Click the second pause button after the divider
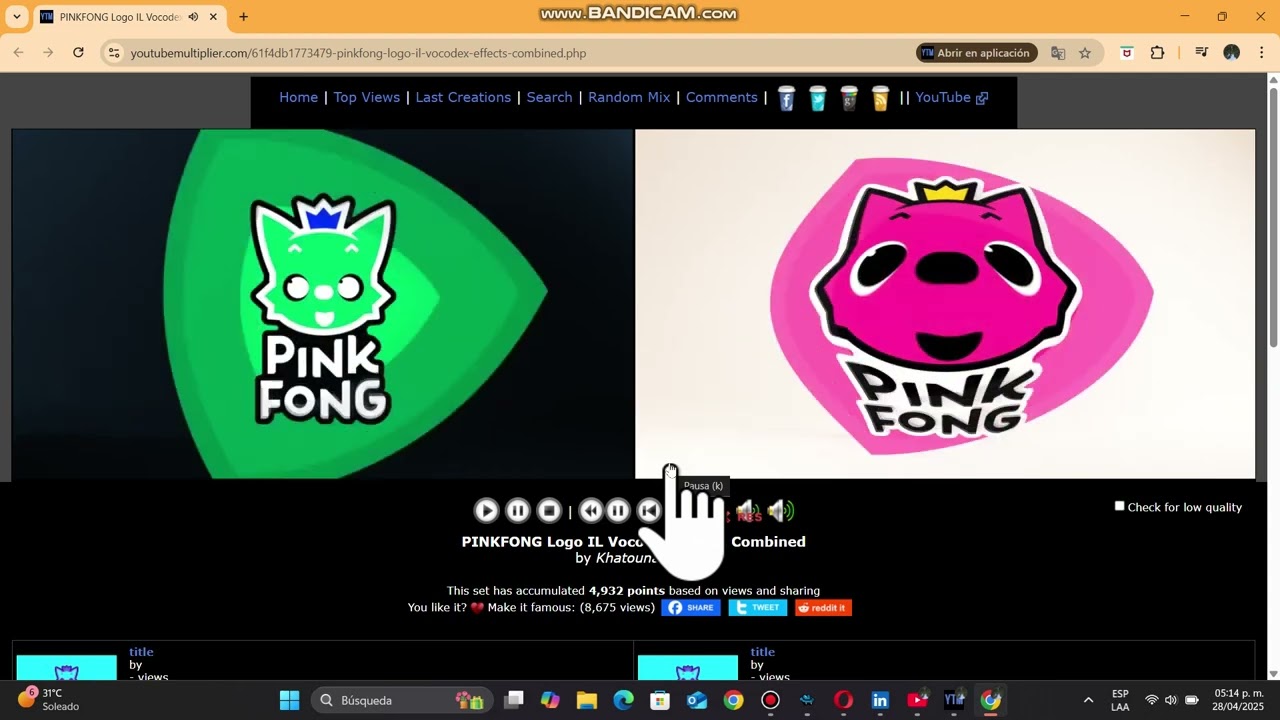The height and width of the screenshot is (720, 1280). (x=618, y=511)
